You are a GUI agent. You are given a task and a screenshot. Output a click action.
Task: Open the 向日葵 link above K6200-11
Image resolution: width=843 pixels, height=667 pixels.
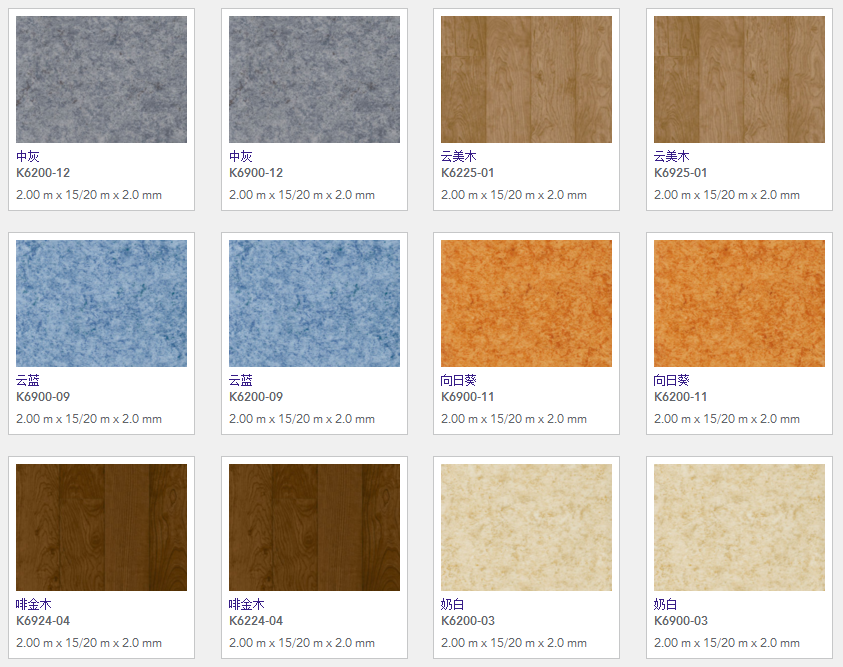point(671,381)
